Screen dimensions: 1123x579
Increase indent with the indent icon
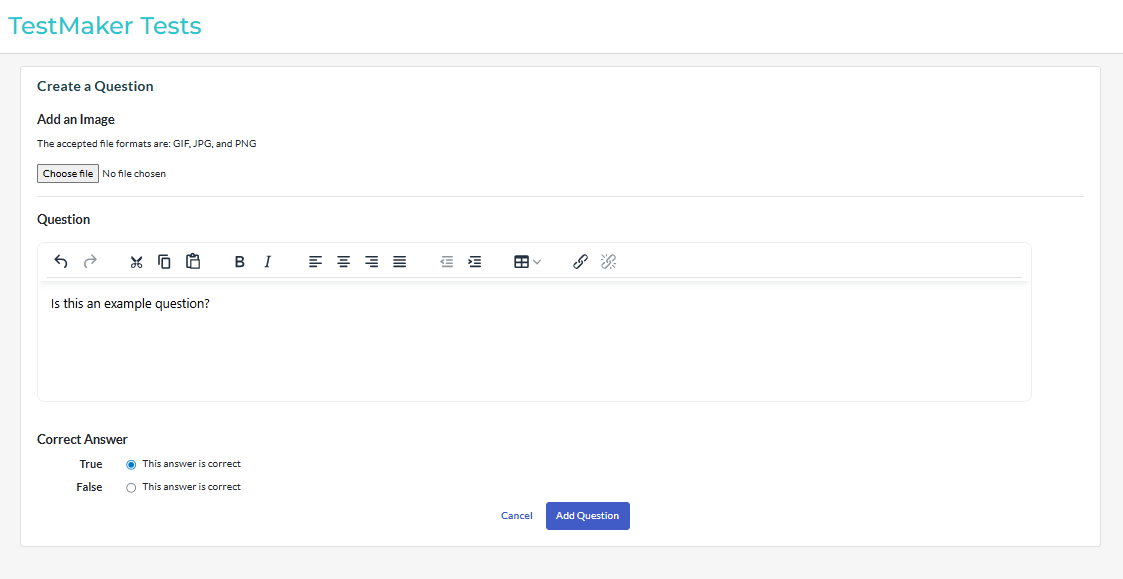pos(475,262)
